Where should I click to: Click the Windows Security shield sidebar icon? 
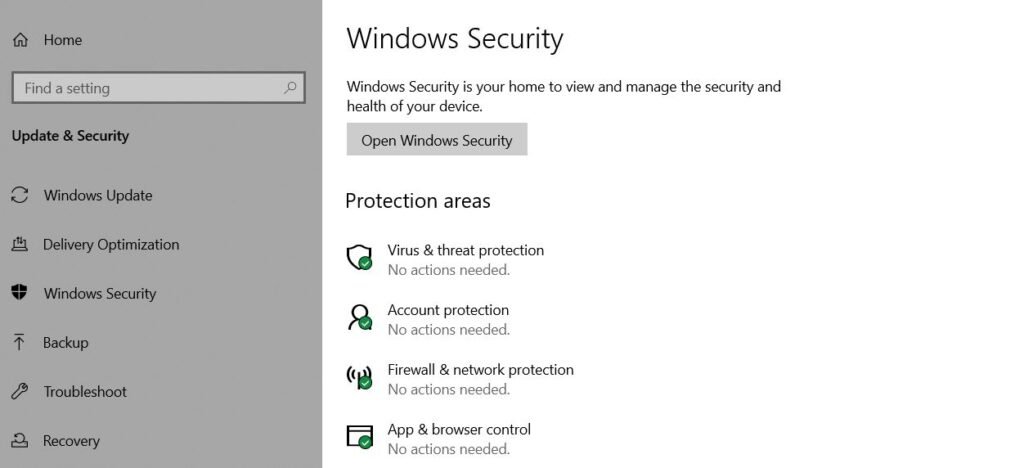[20, 293]
